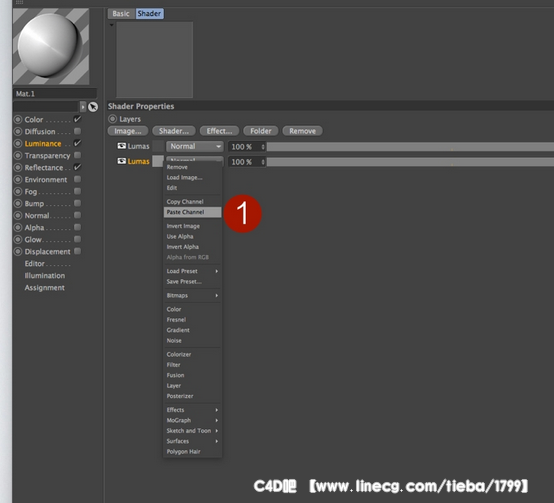Choose Copy Channel from context menu
This screenshot has width=554, height=503.
(x=192, y=202)
